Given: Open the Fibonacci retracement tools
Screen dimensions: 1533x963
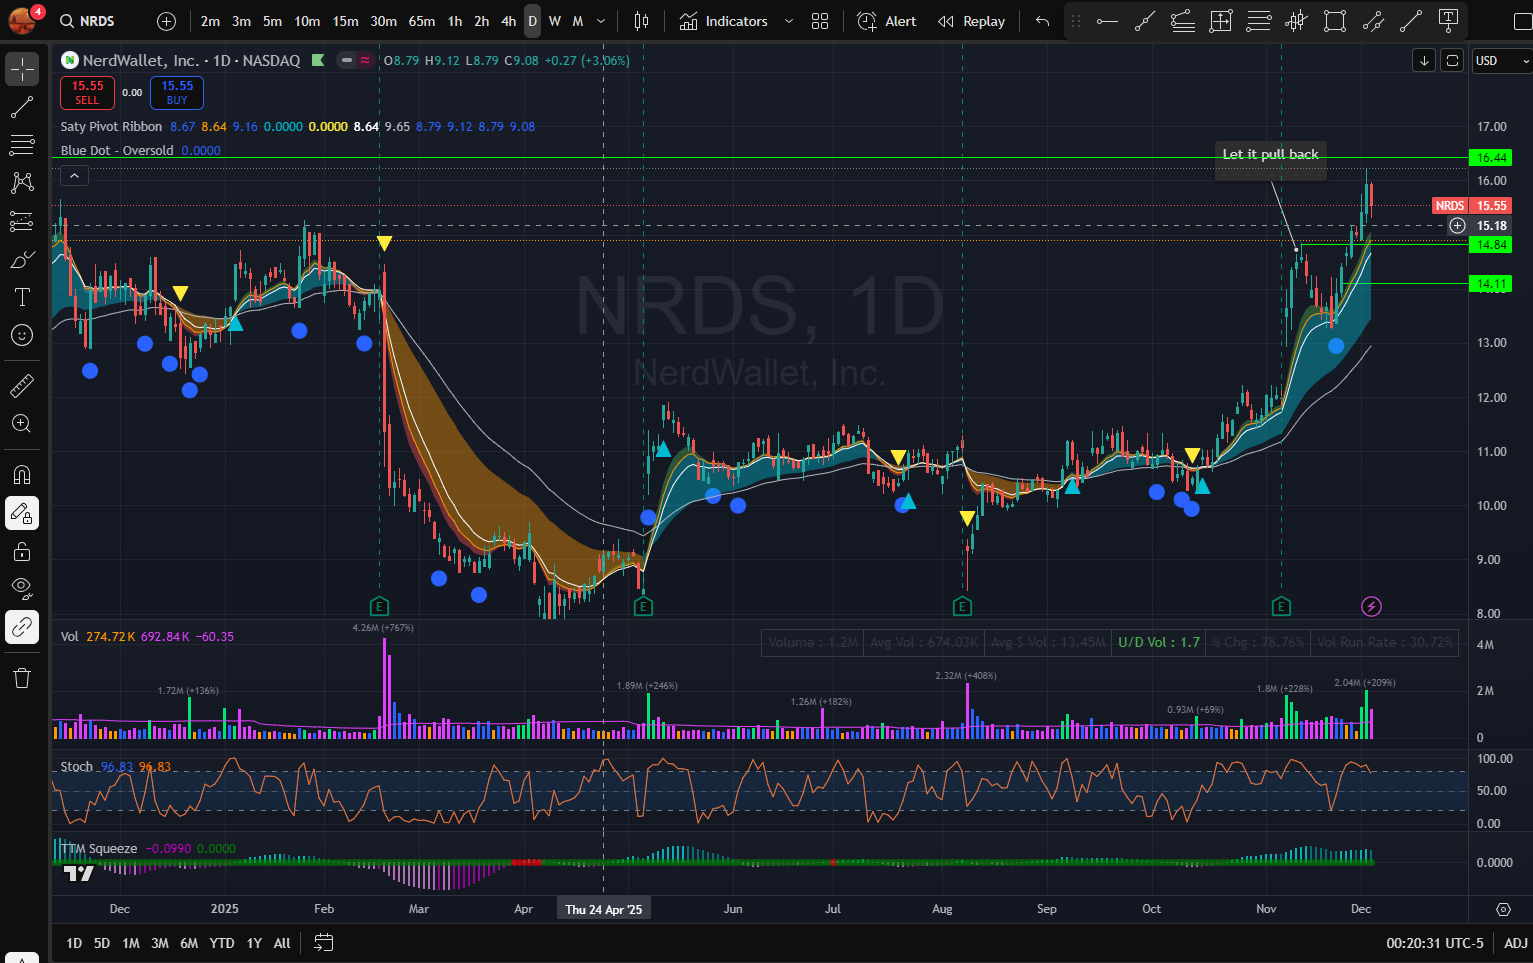Looking at the screenshot, I should [22, 145].
